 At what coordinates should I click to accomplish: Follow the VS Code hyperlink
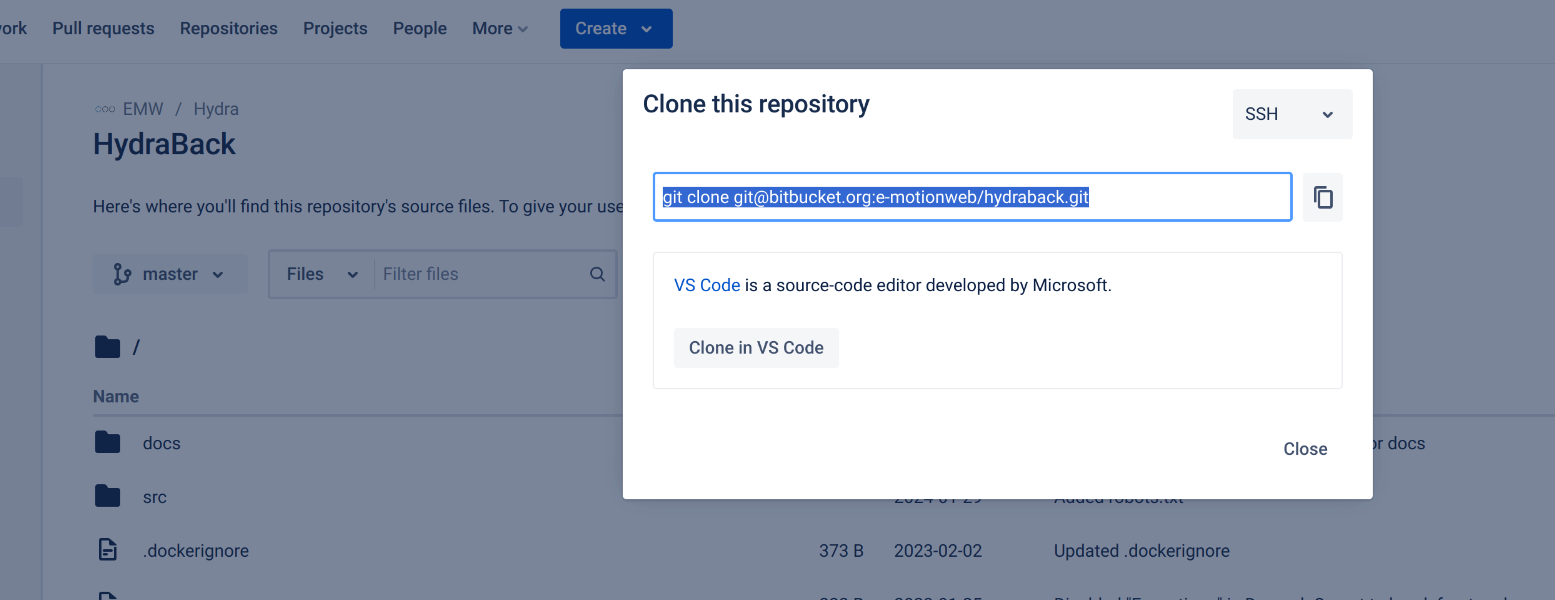point(706,285)
